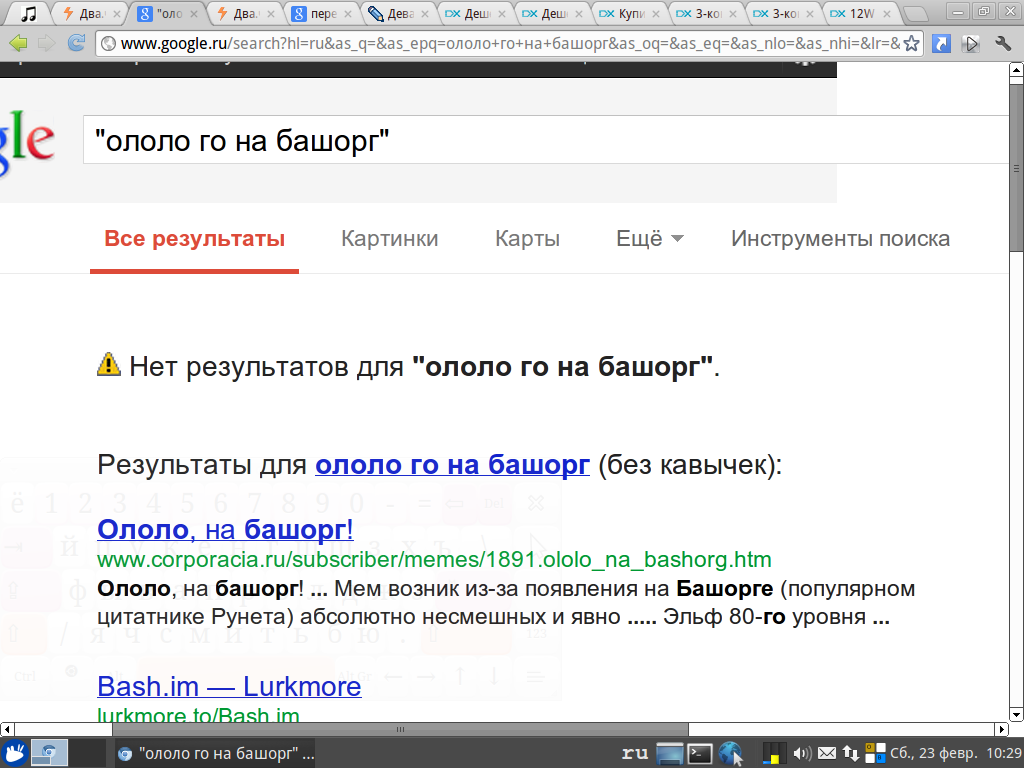Open the "Ололо, на башорг!" result

pyautogui.click(x=225, y=530)
